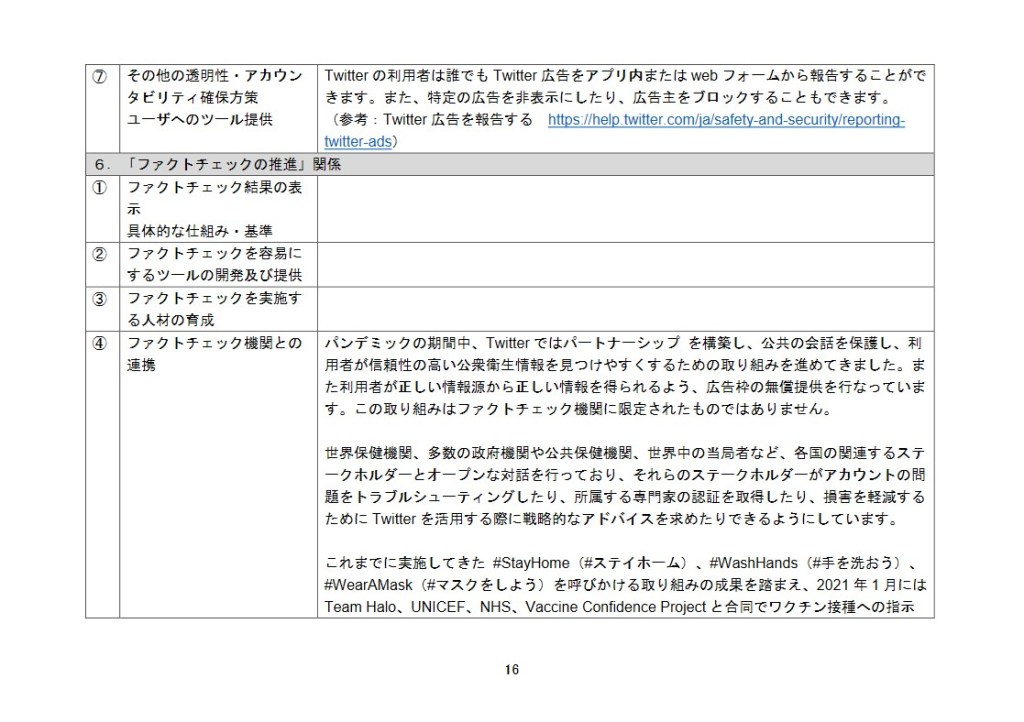Click the circled number ① cell

pos(101,187)
